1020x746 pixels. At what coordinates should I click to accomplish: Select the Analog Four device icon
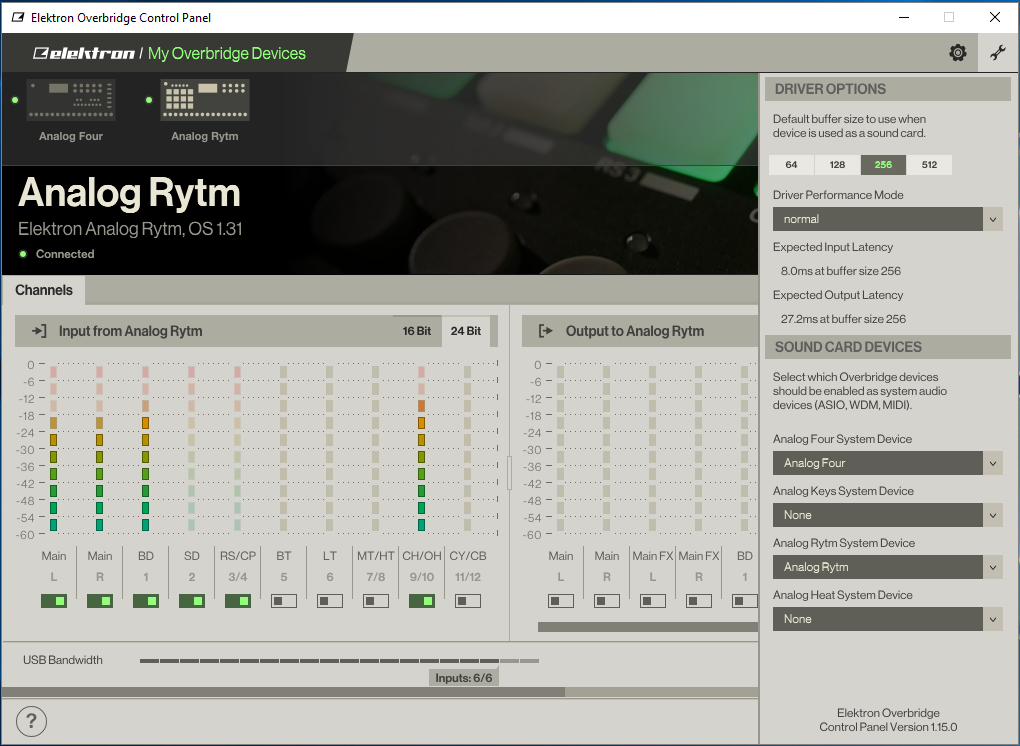click(70, 101)
